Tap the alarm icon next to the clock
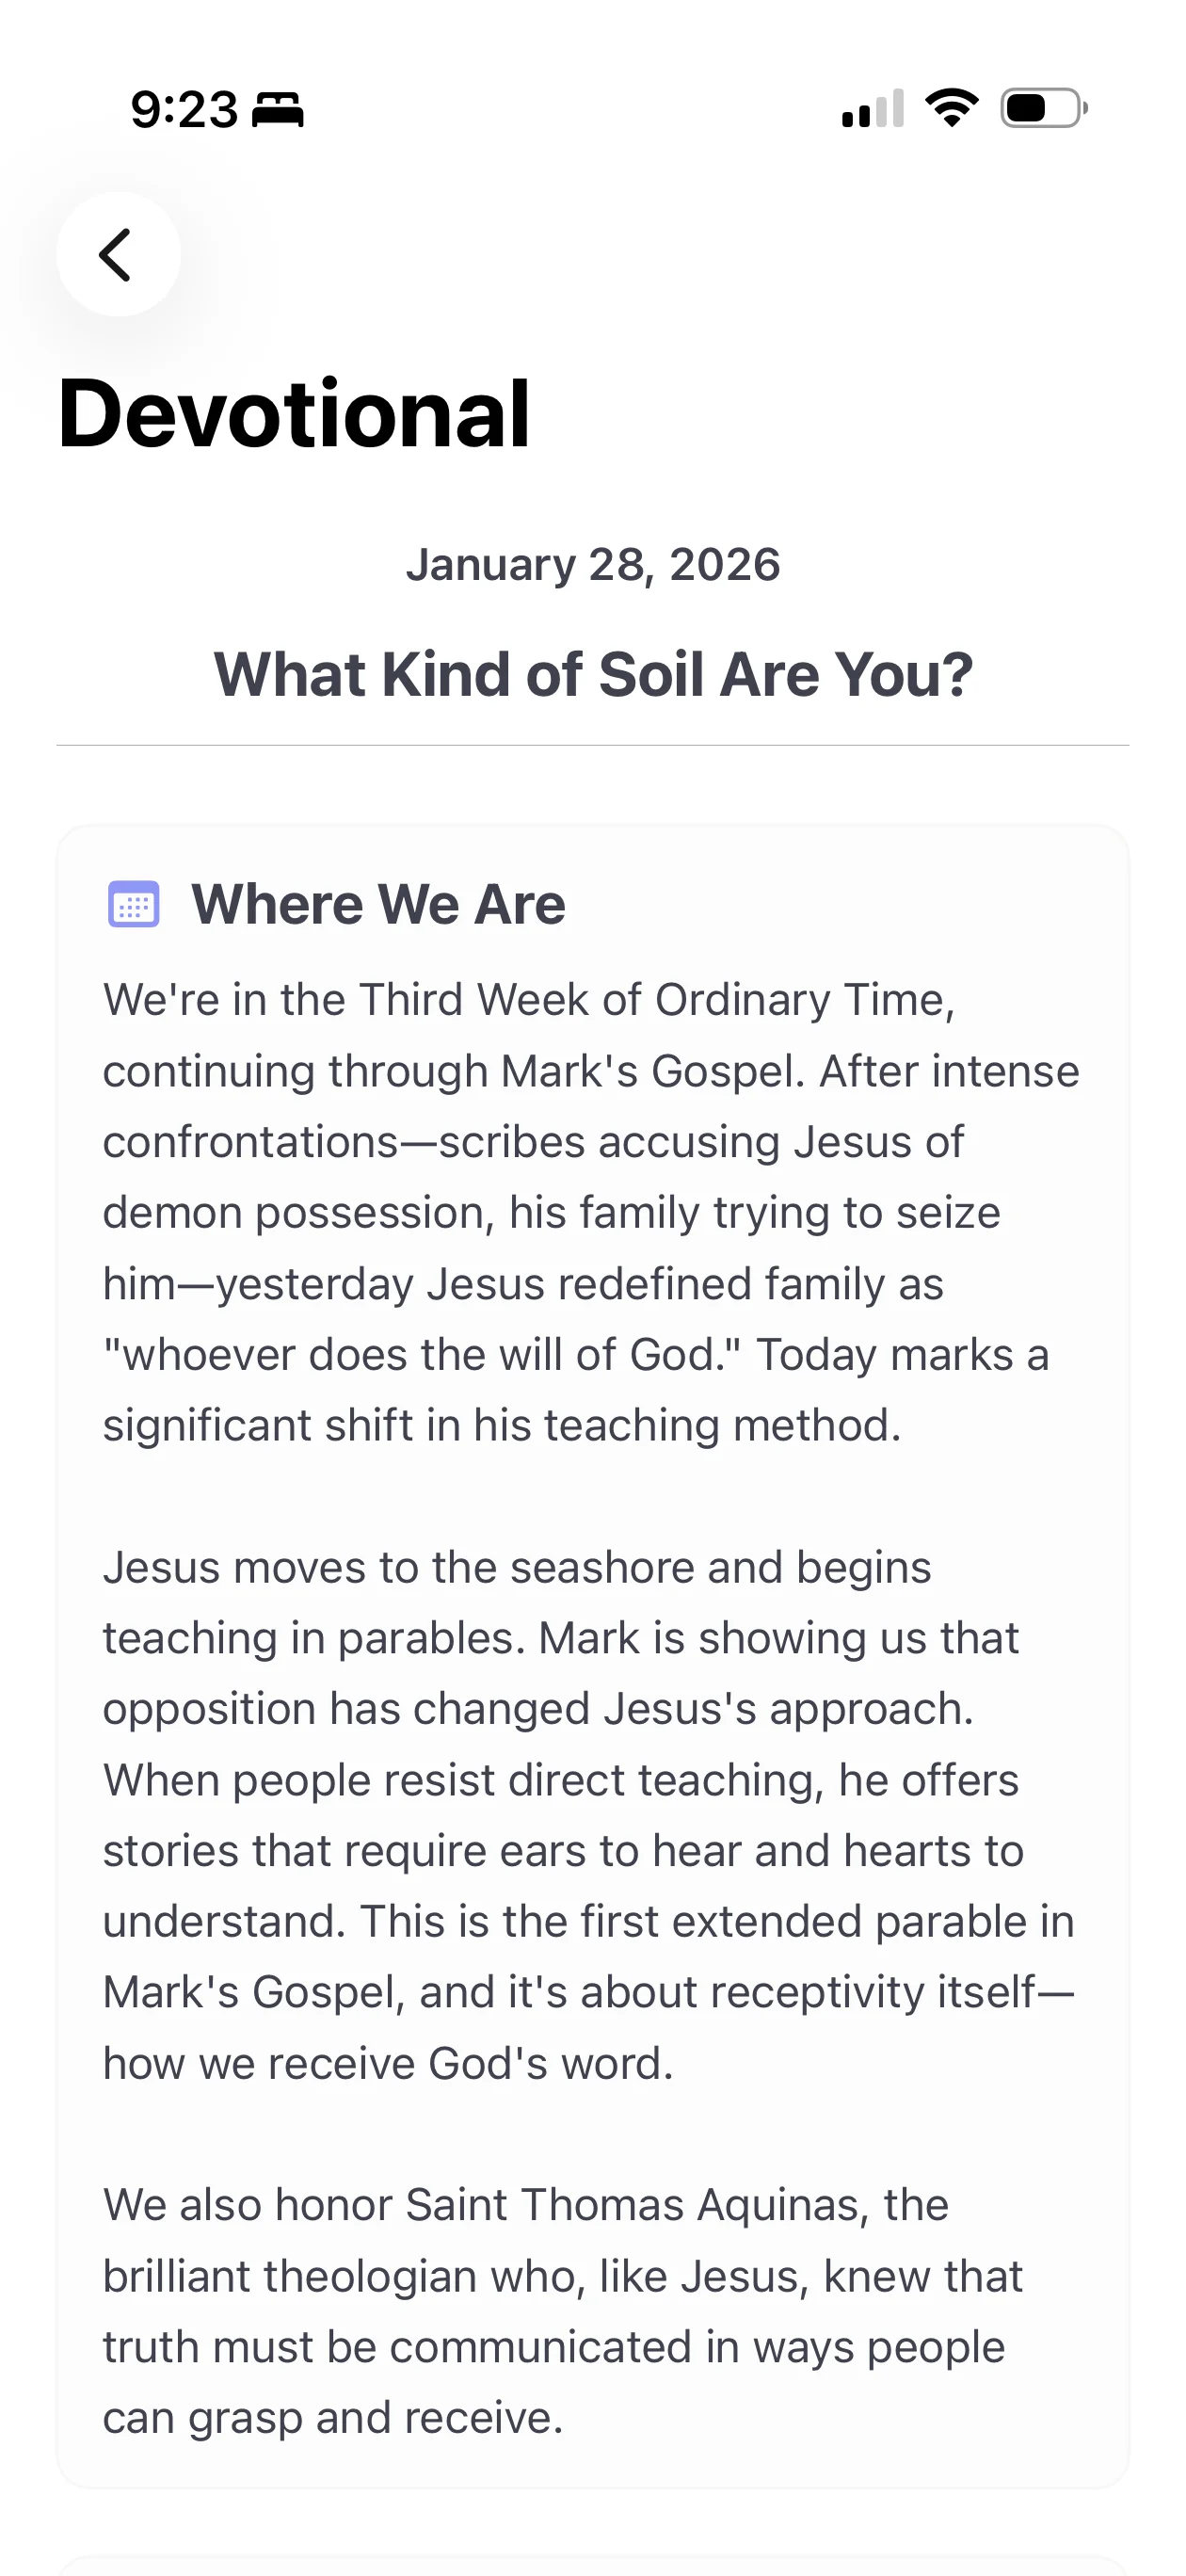Viewport: 1186px width, 2576px height. [277, 110]
